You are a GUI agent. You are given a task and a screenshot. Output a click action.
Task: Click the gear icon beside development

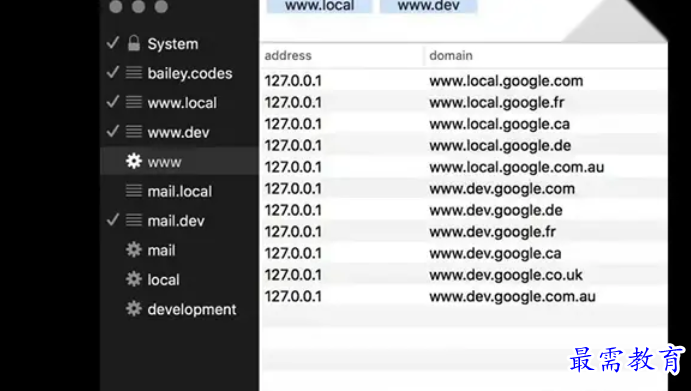[134, 309]
